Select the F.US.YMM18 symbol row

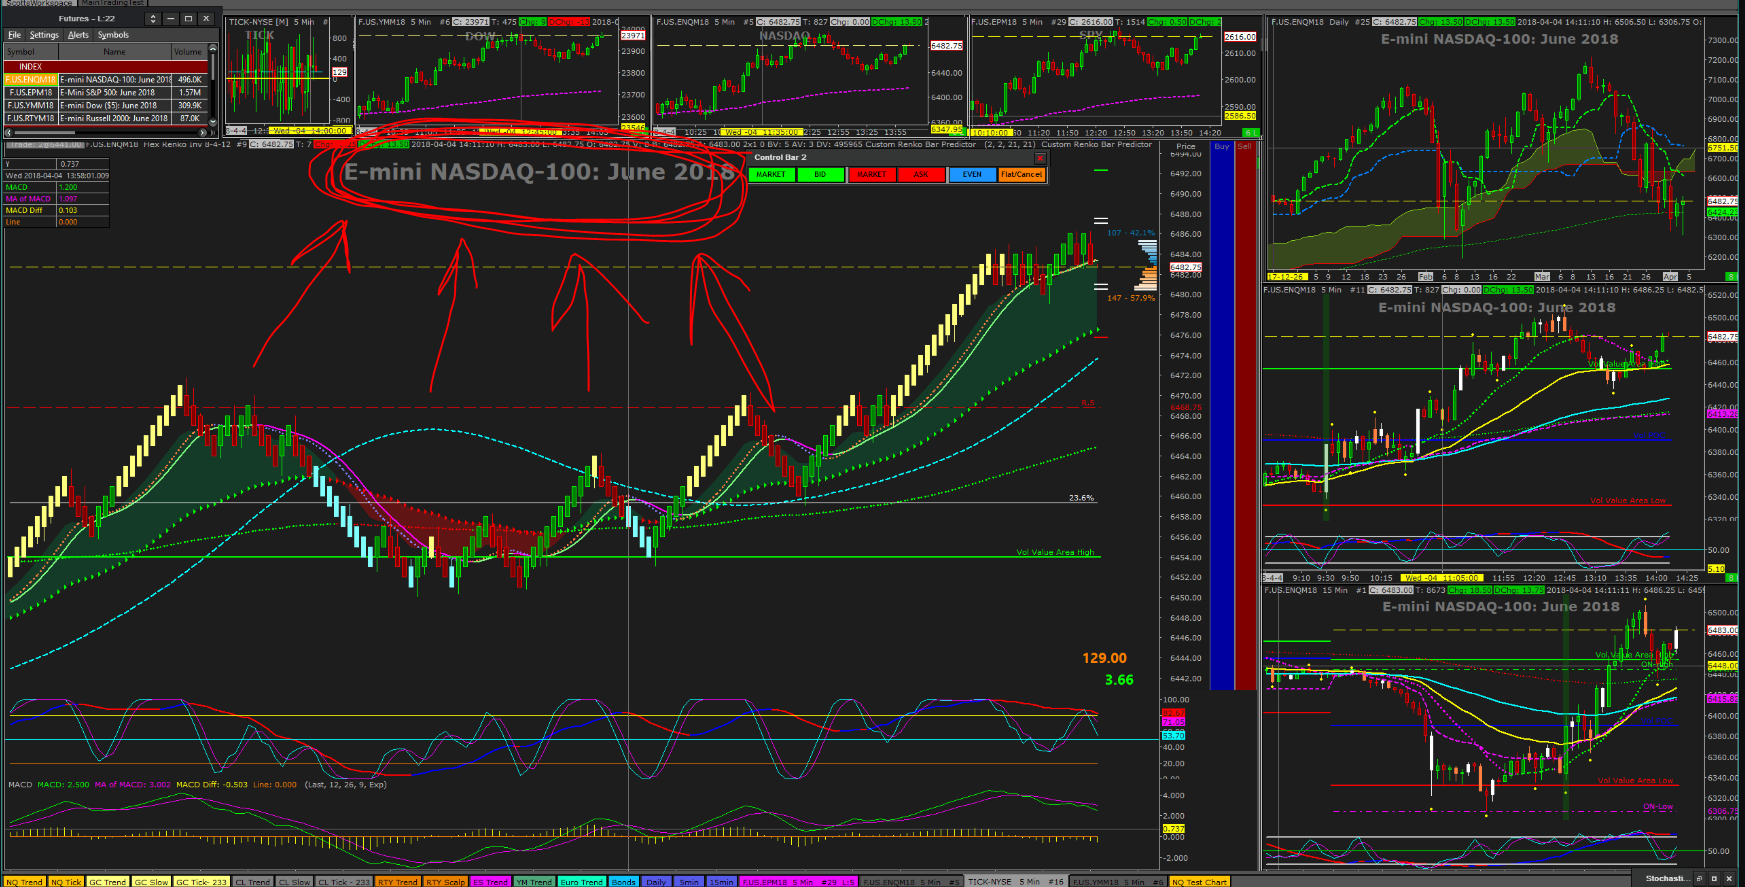click(x=105, y=105)
